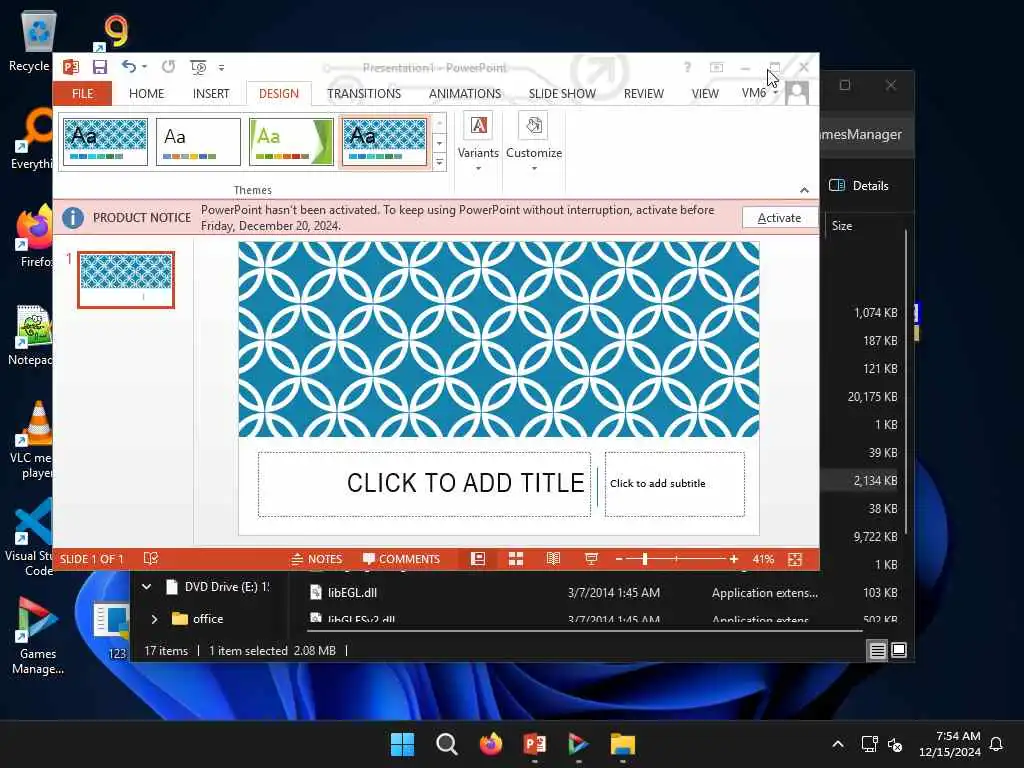
Task: Click the subtitle placeholder on the slide
Action: [x=675, y=484]
